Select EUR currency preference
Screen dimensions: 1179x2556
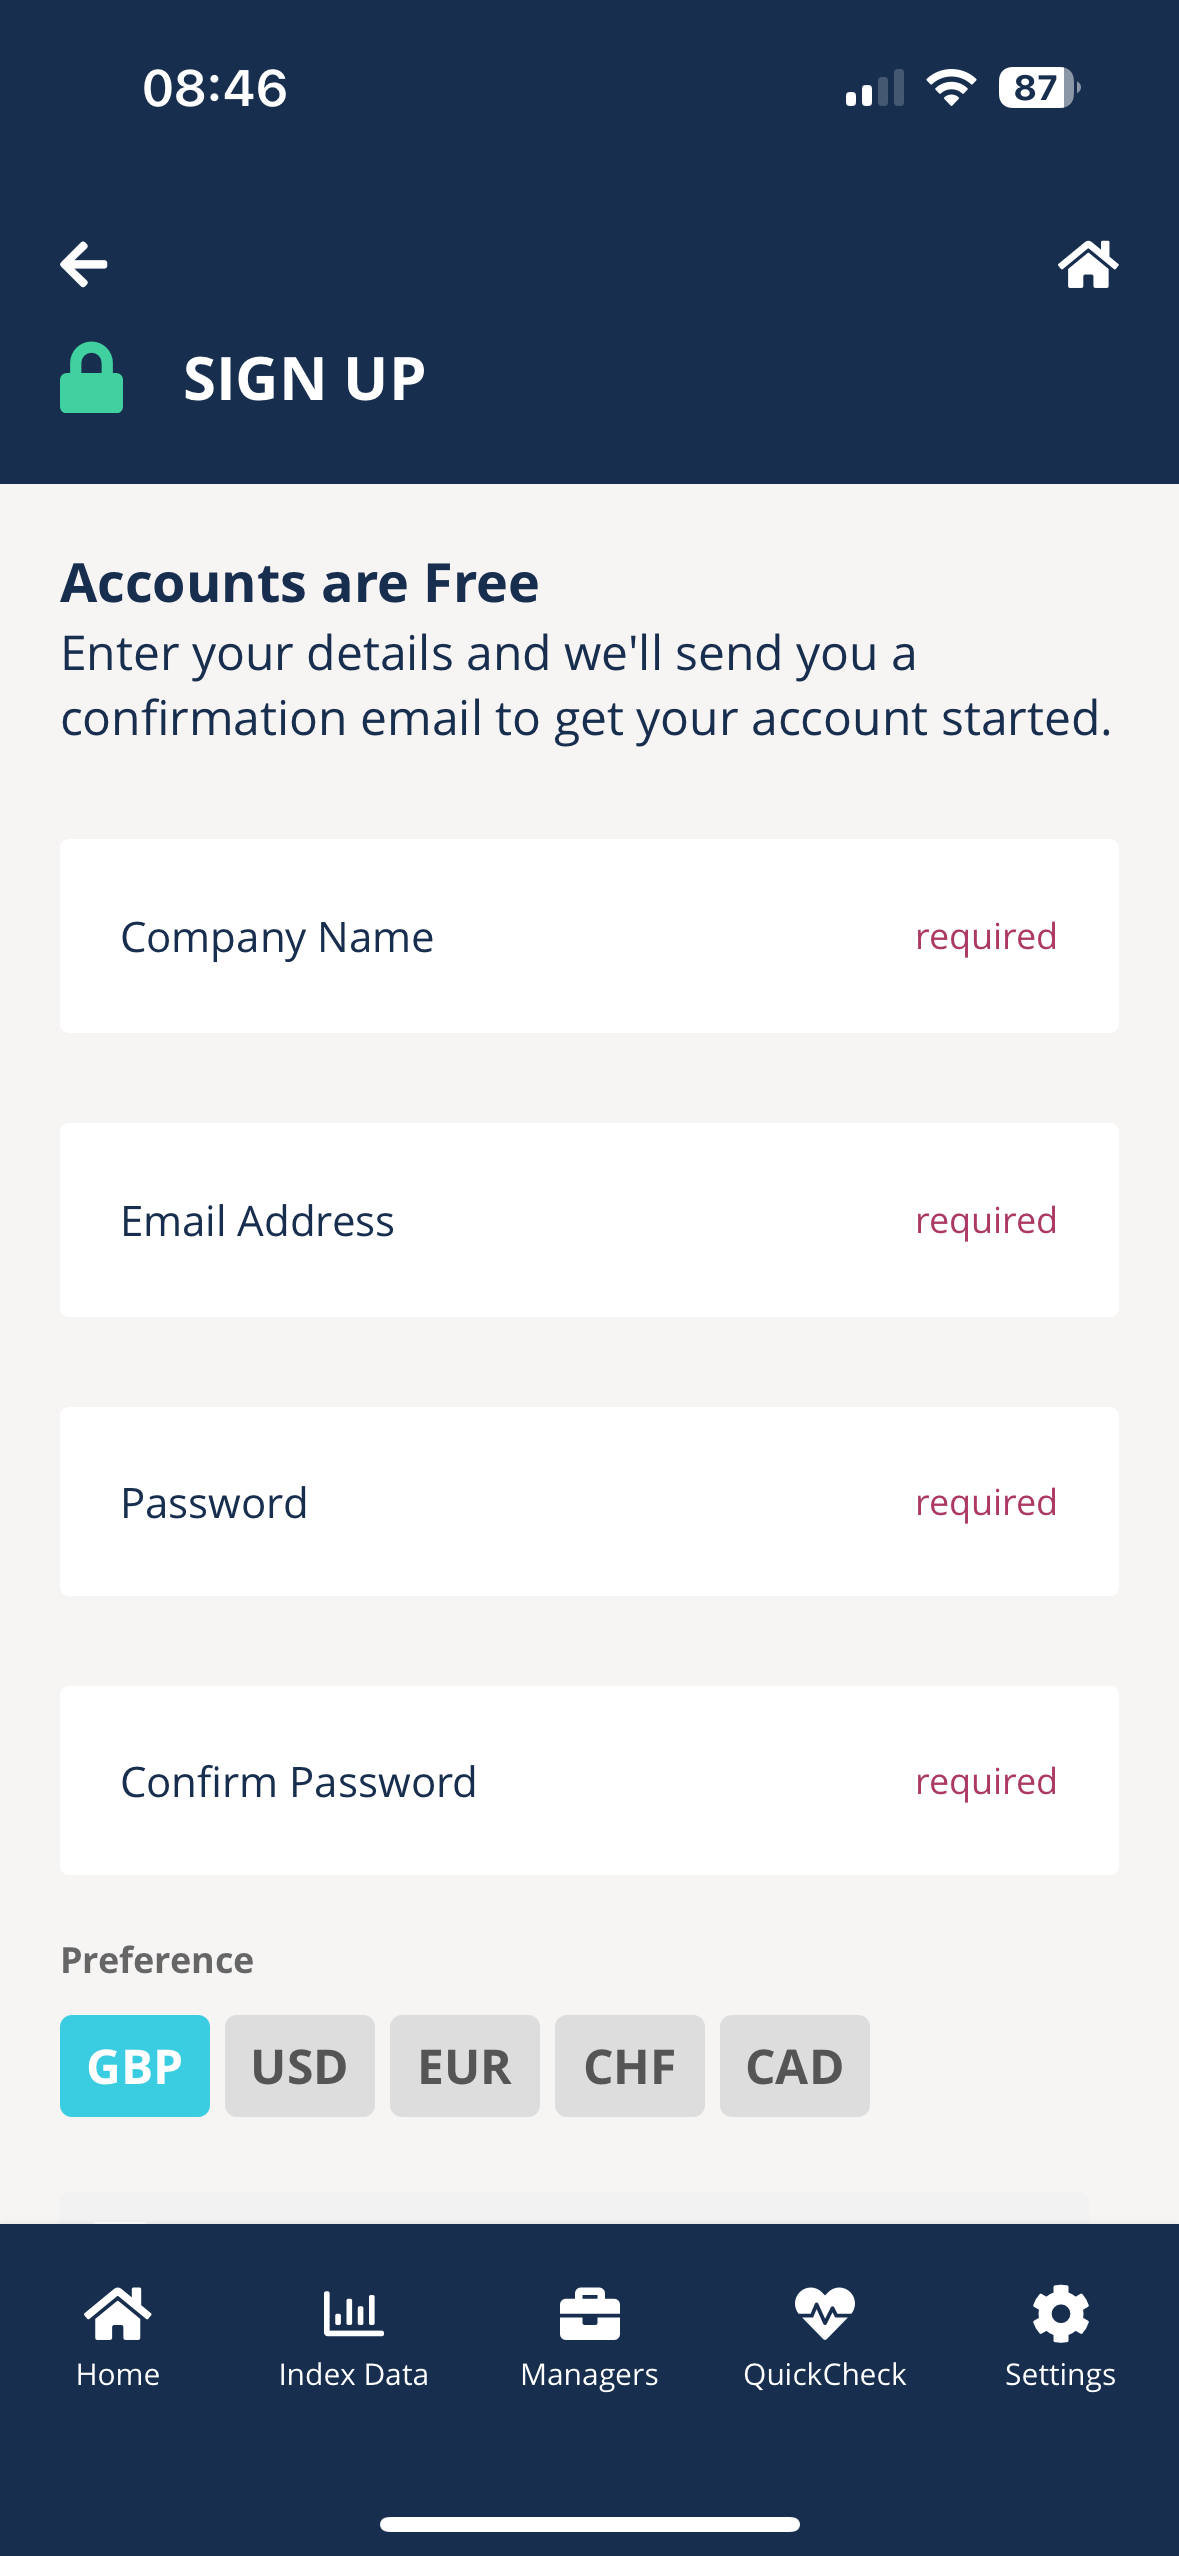click(x=465, y=2066)
